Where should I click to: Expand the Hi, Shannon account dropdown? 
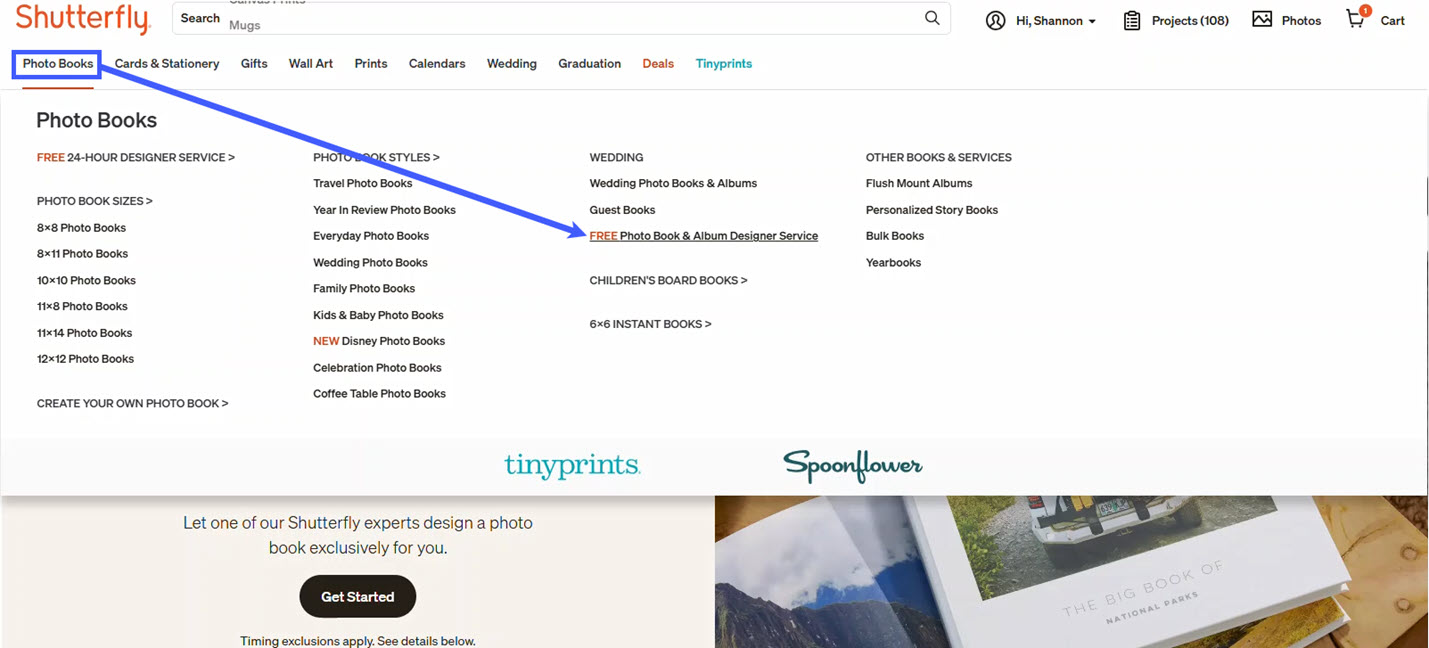tap(1056, 21)
